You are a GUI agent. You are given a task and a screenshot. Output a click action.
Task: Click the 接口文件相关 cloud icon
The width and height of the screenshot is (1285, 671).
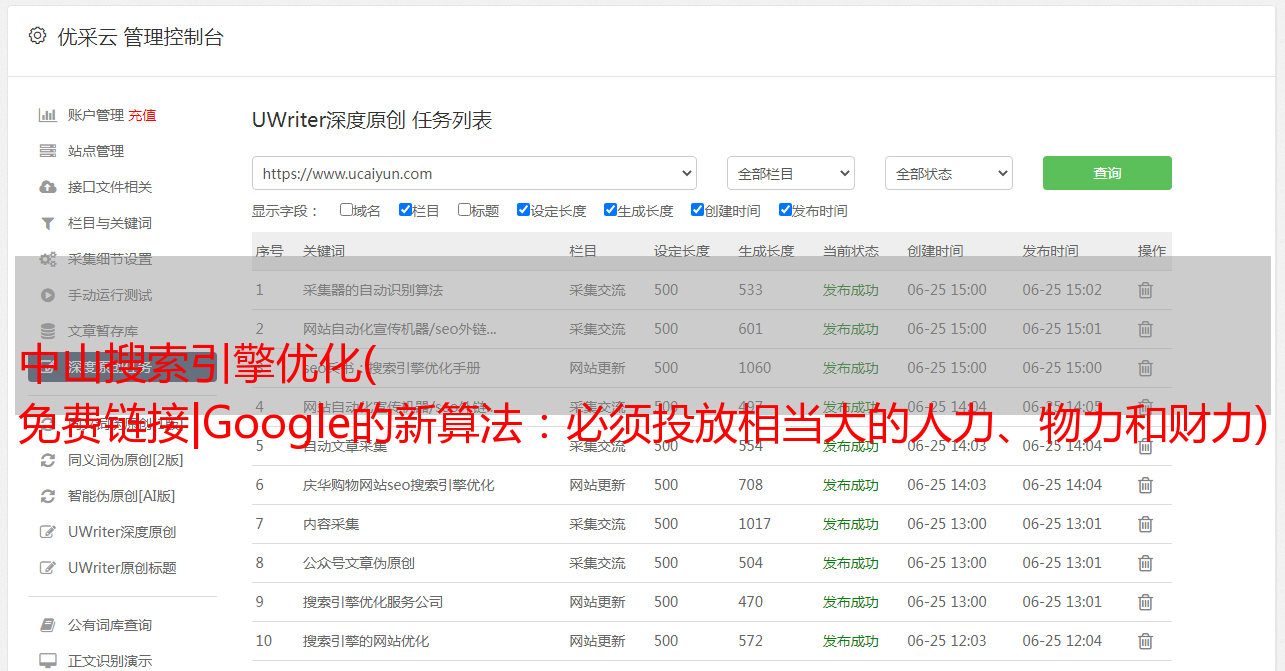[47, 187]
